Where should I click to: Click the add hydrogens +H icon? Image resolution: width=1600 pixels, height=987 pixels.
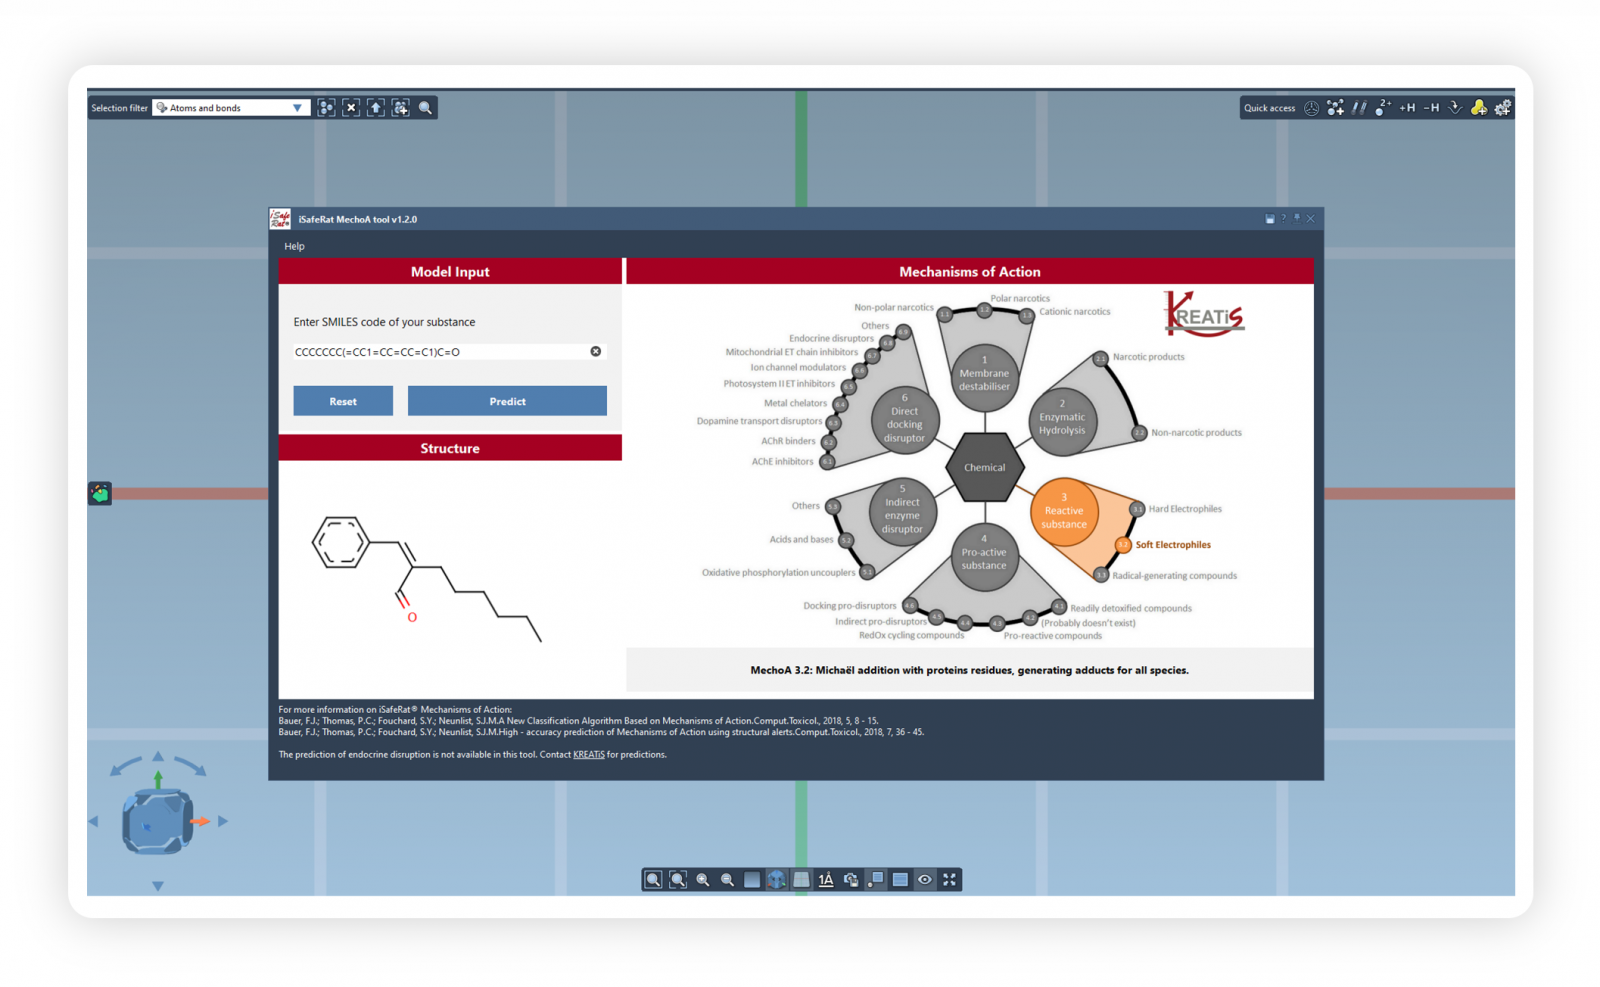click(1407, 108)
